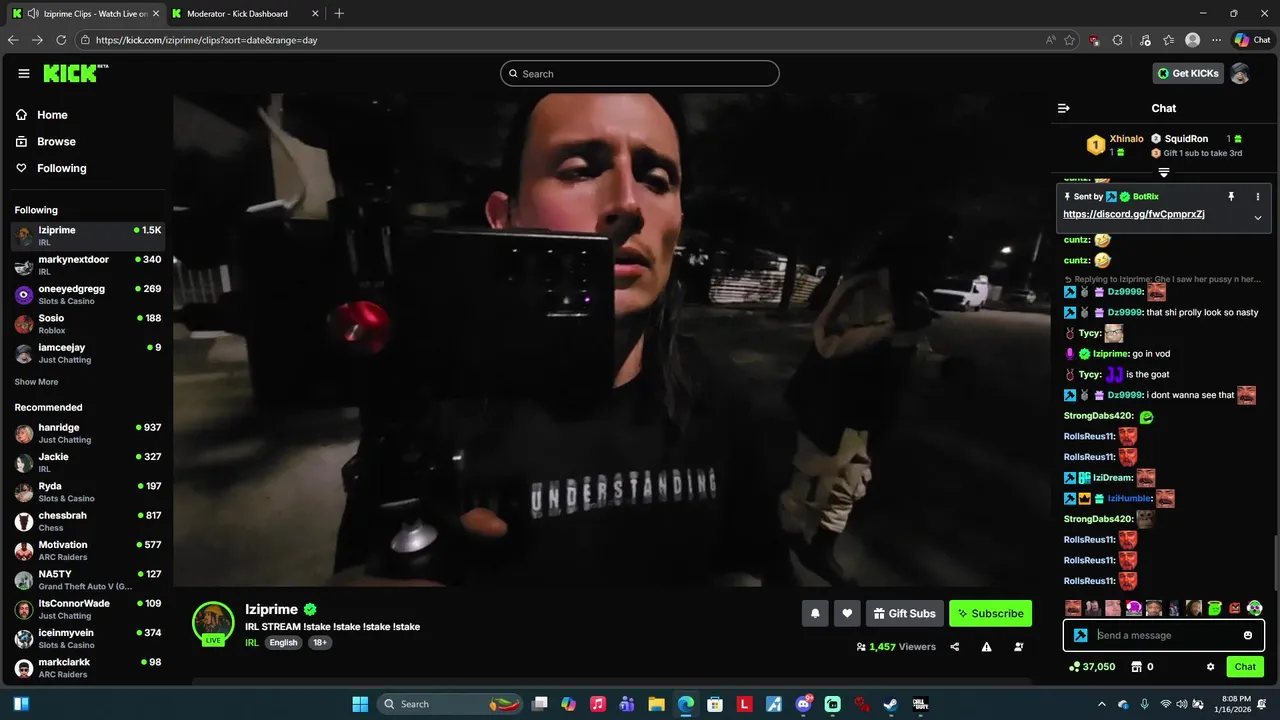Pick the red angry emote

point(1234,608)
